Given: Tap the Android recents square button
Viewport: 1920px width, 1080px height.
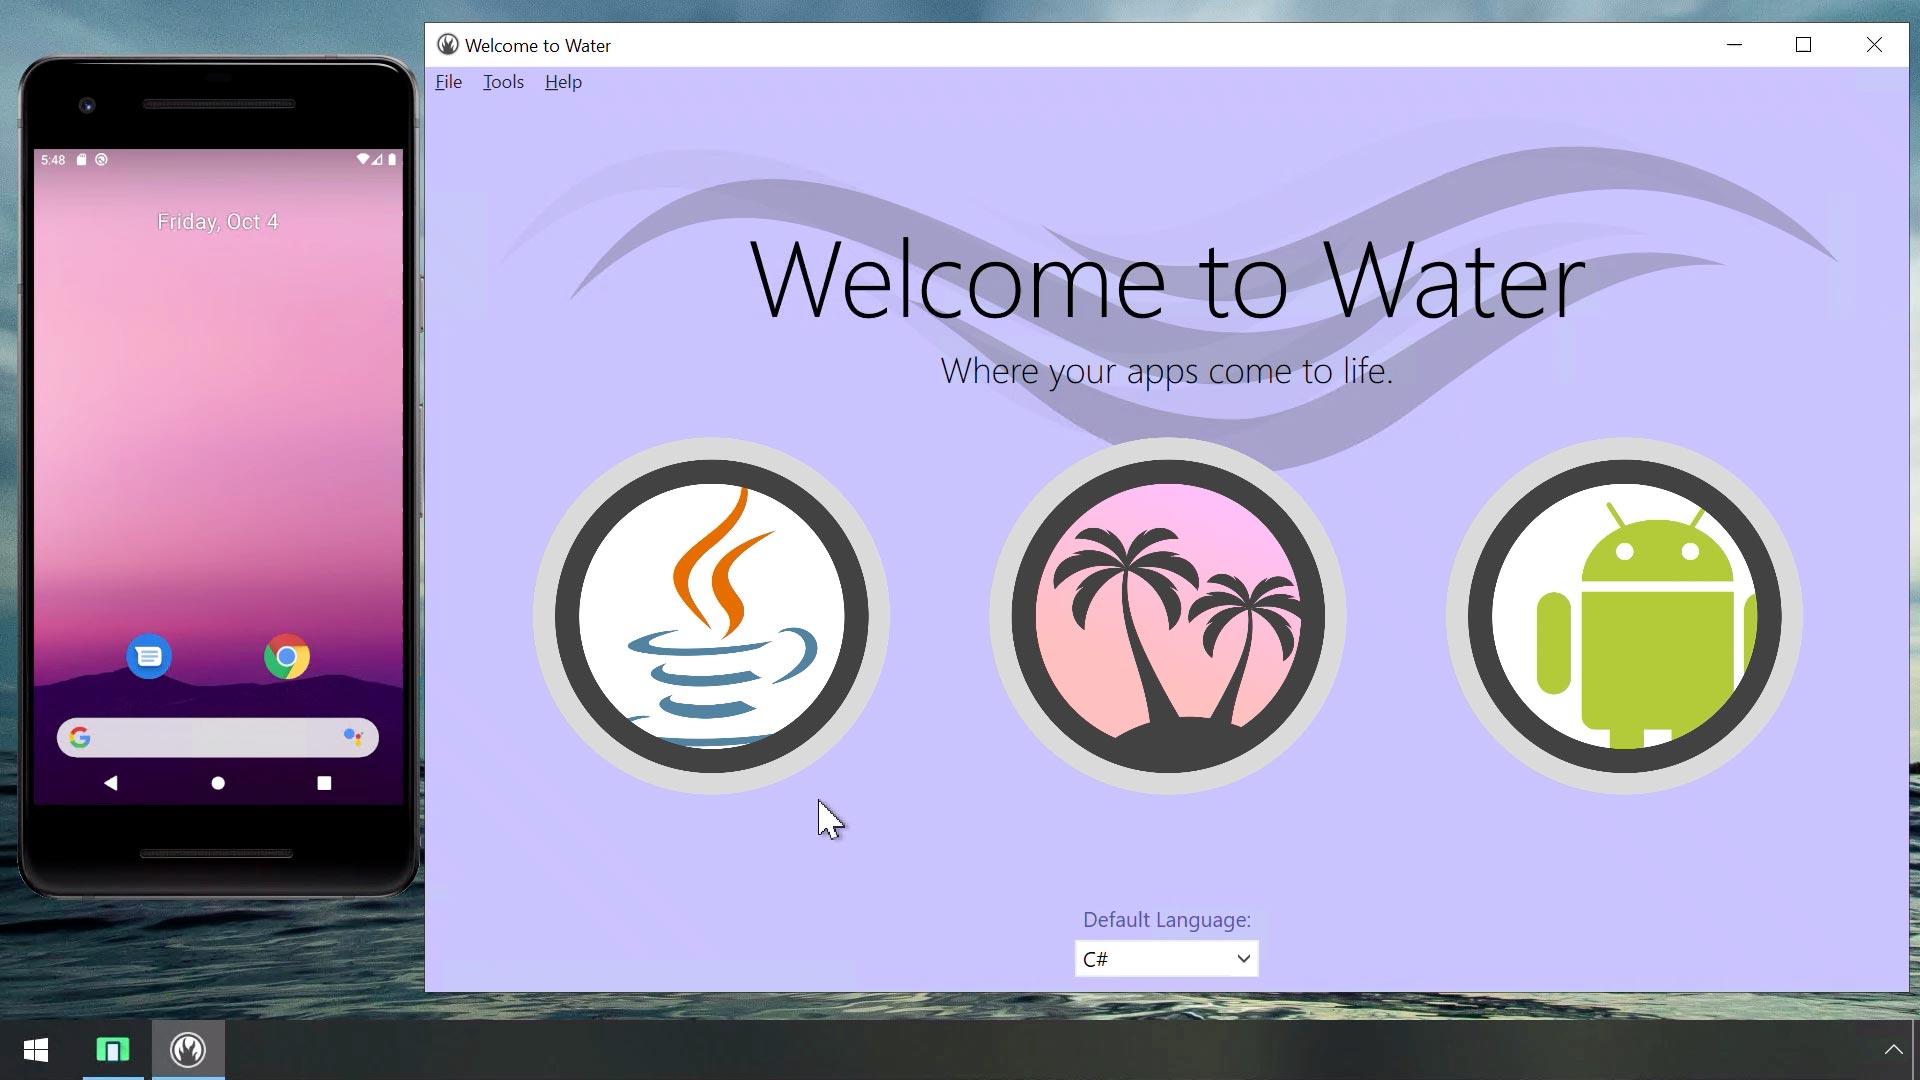Looking at the screenshot, I should [x=324, y=783].
